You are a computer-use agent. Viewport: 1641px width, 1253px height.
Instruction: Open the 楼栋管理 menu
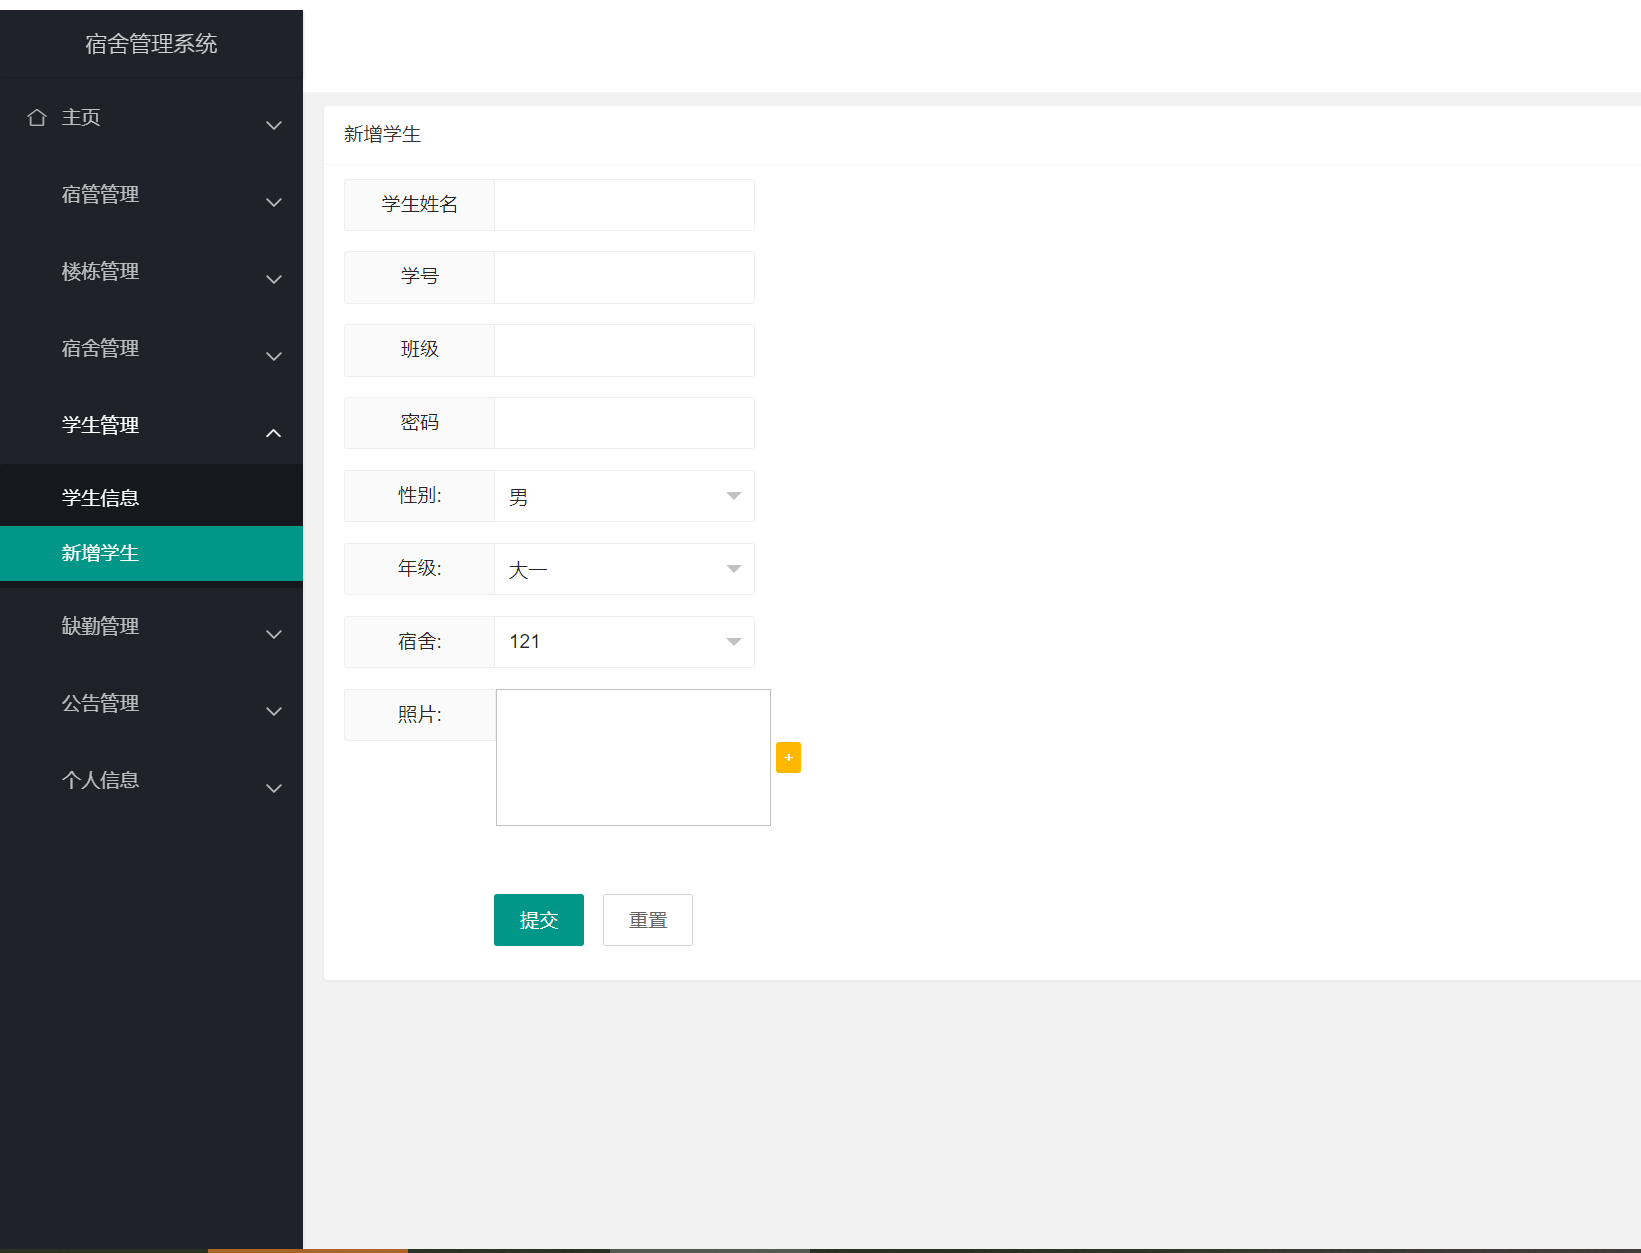[151, 272]
